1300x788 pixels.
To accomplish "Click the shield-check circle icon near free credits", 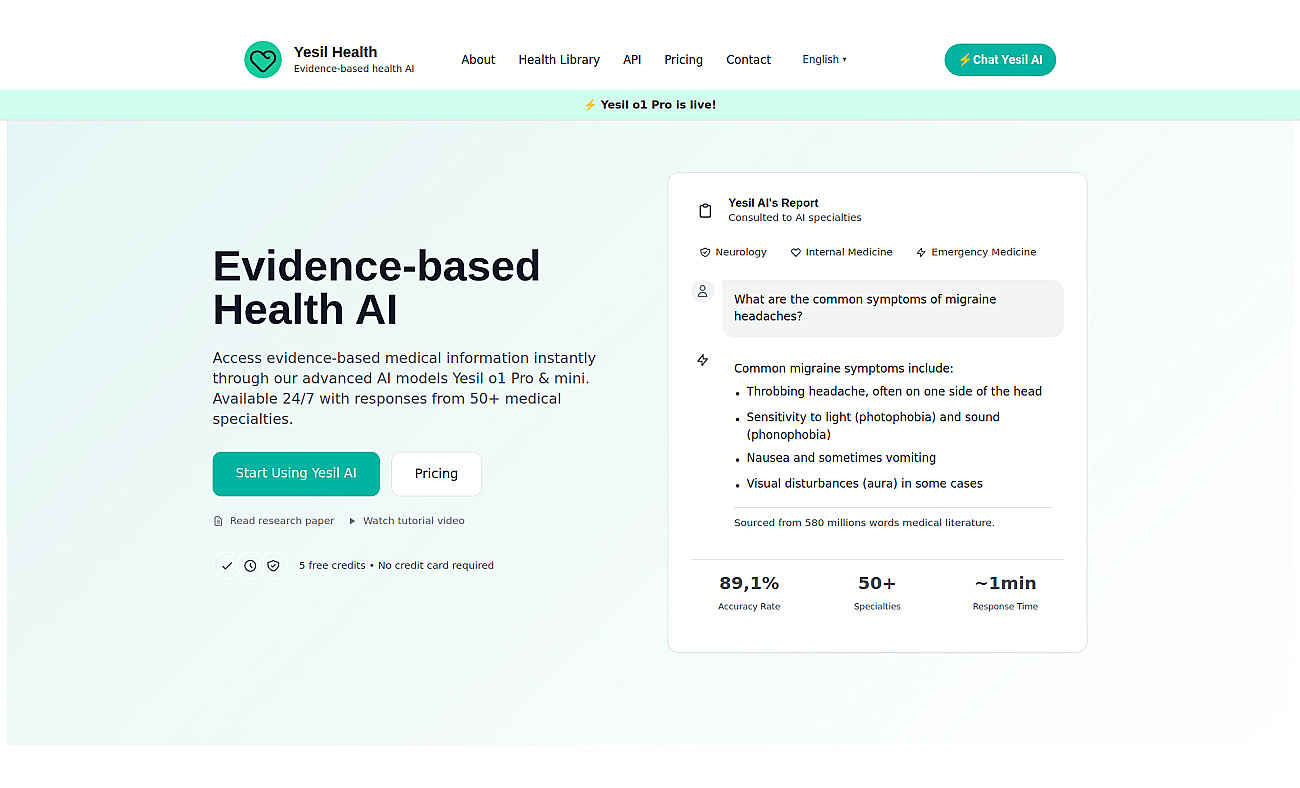I will coord(273,566).
